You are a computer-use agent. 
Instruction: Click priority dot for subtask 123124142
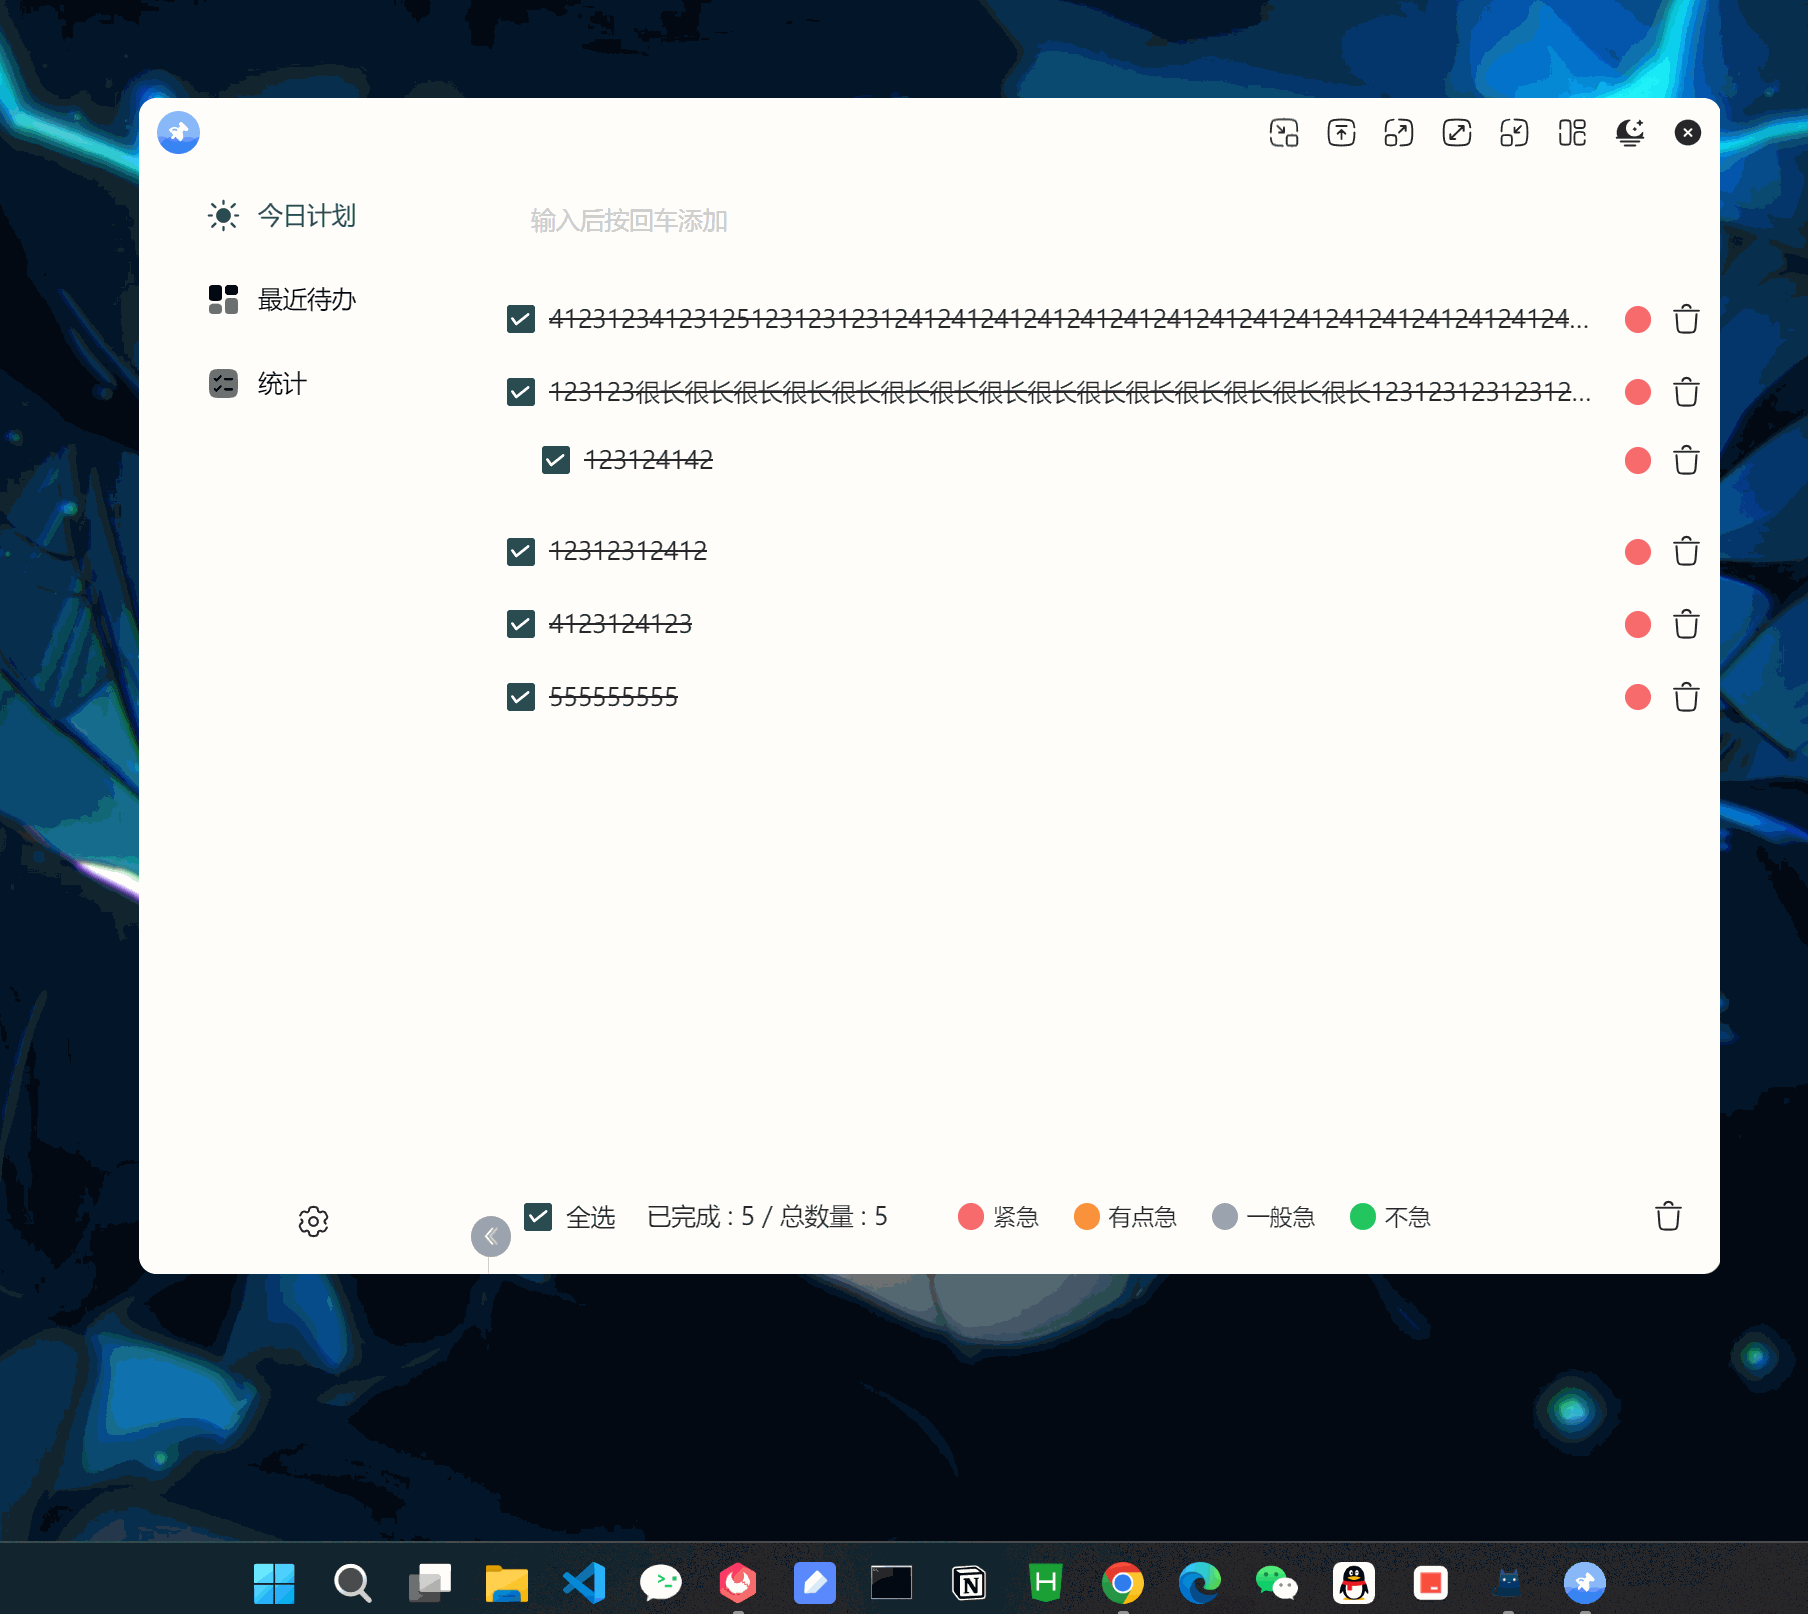[x=1638, y=460]
